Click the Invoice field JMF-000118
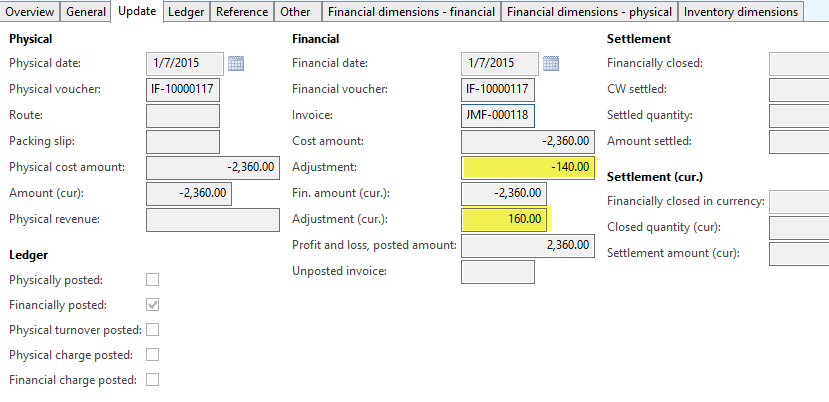 (498, 116)
